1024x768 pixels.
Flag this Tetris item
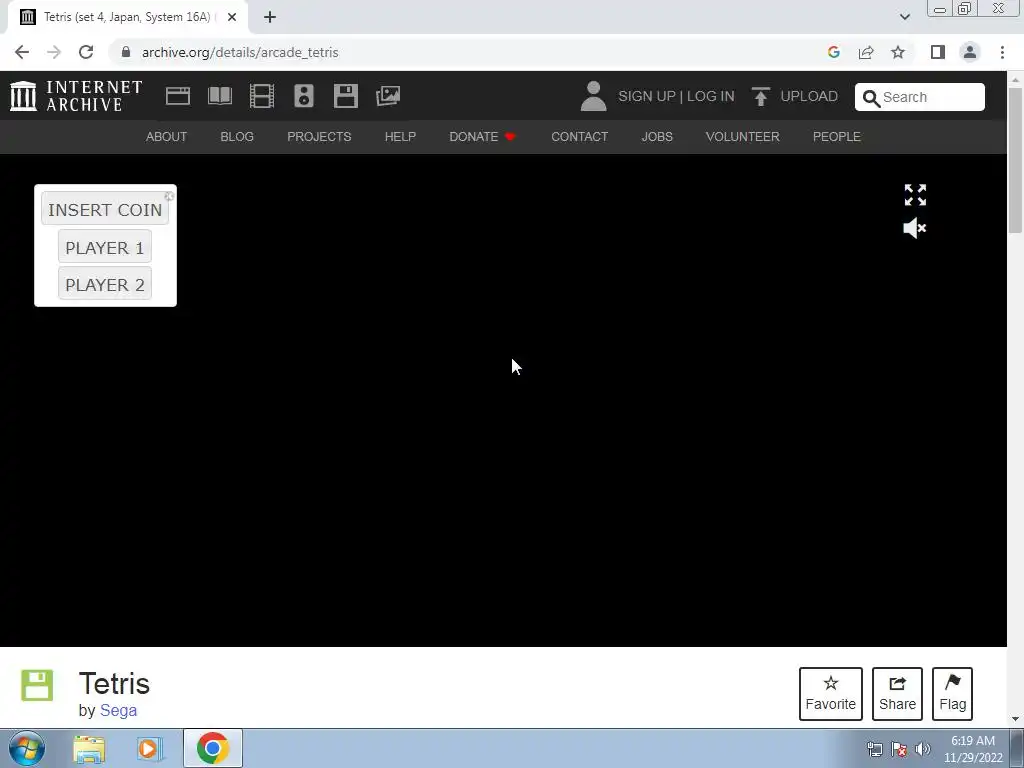952,694
